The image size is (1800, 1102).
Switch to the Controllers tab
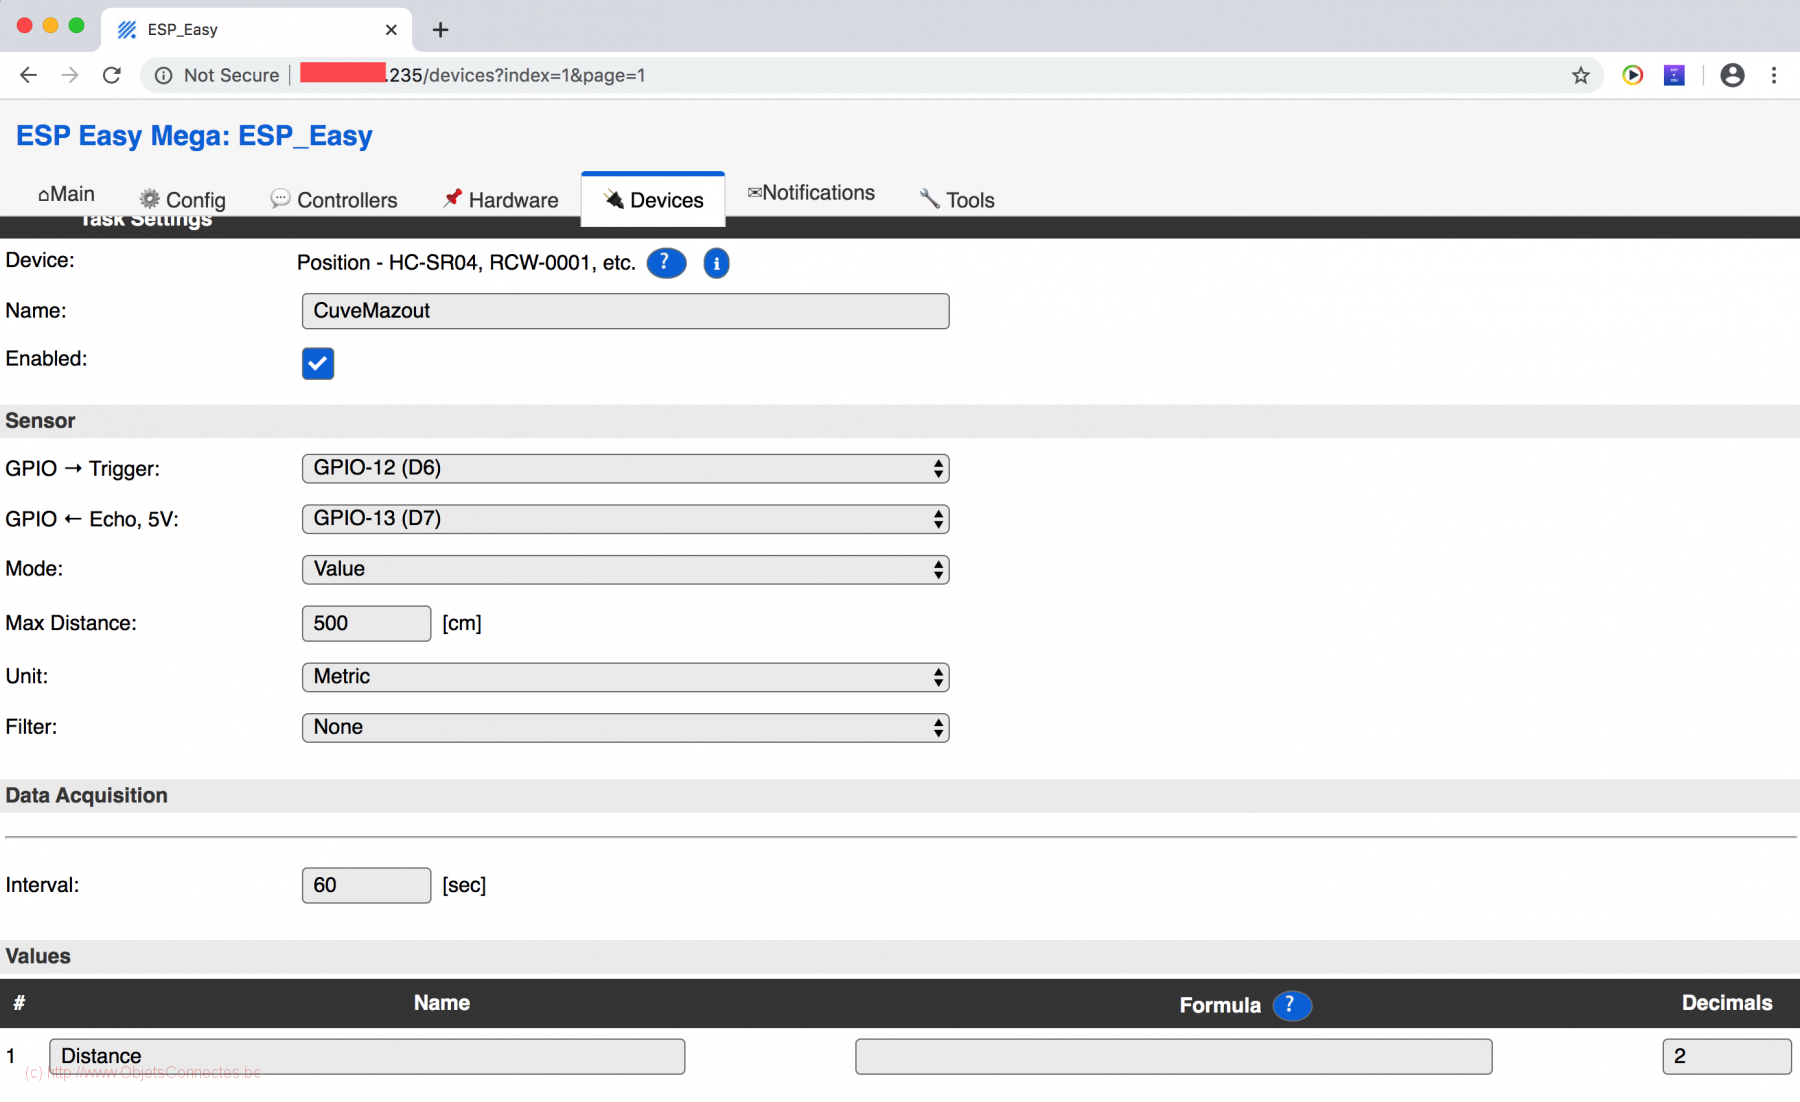point(334,200)
